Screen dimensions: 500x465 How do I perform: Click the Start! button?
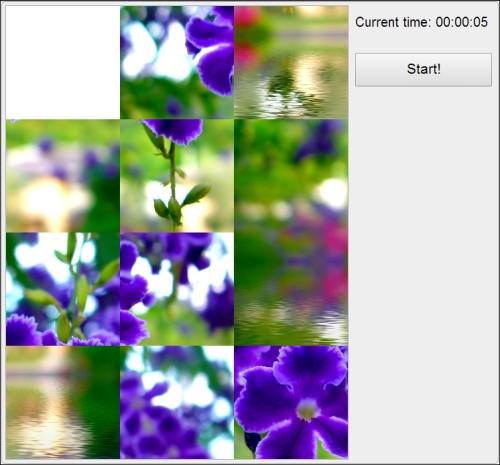click(423, 70)
